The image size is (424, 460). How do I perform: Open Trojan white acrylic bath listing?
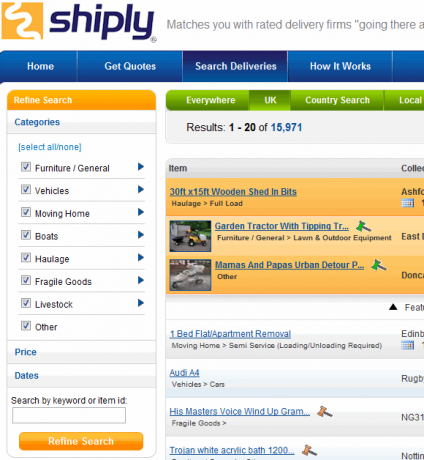232,450
